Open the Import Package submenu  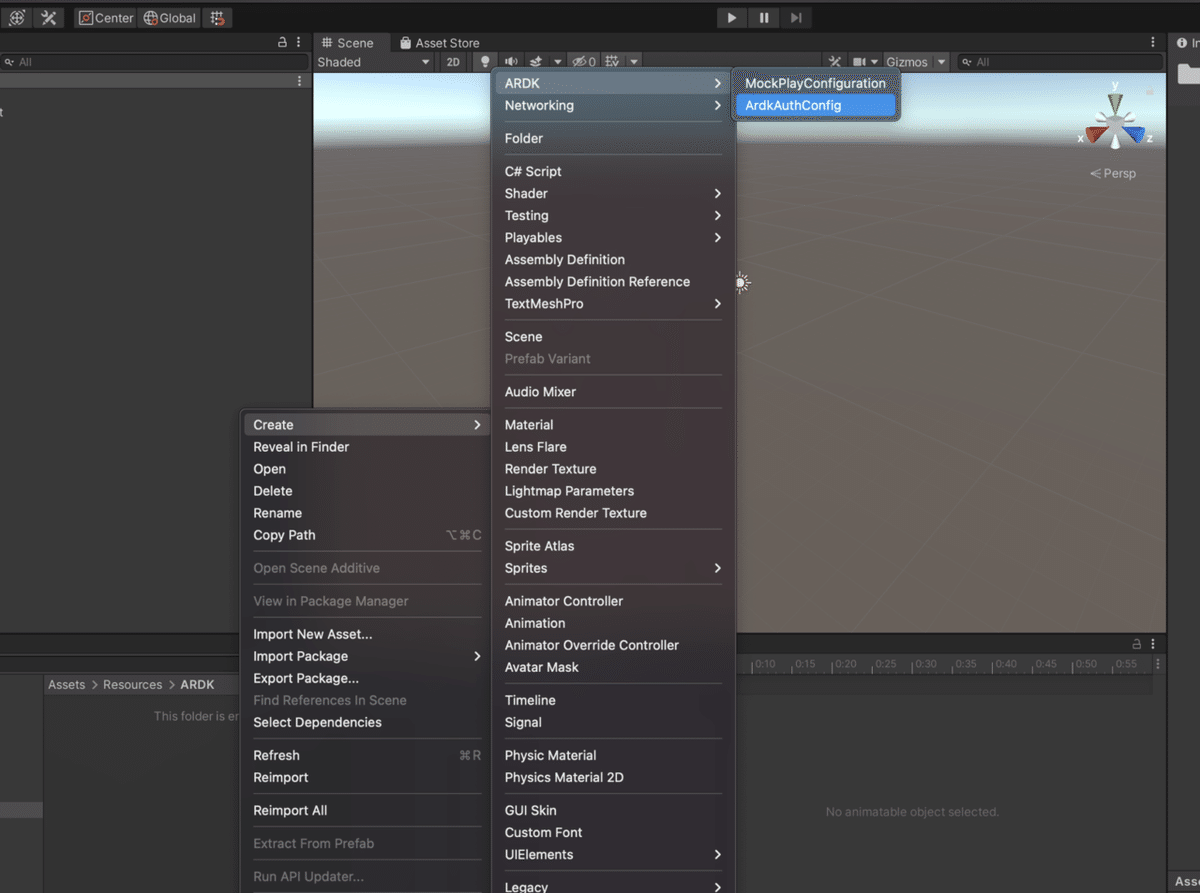coord(366,656)
